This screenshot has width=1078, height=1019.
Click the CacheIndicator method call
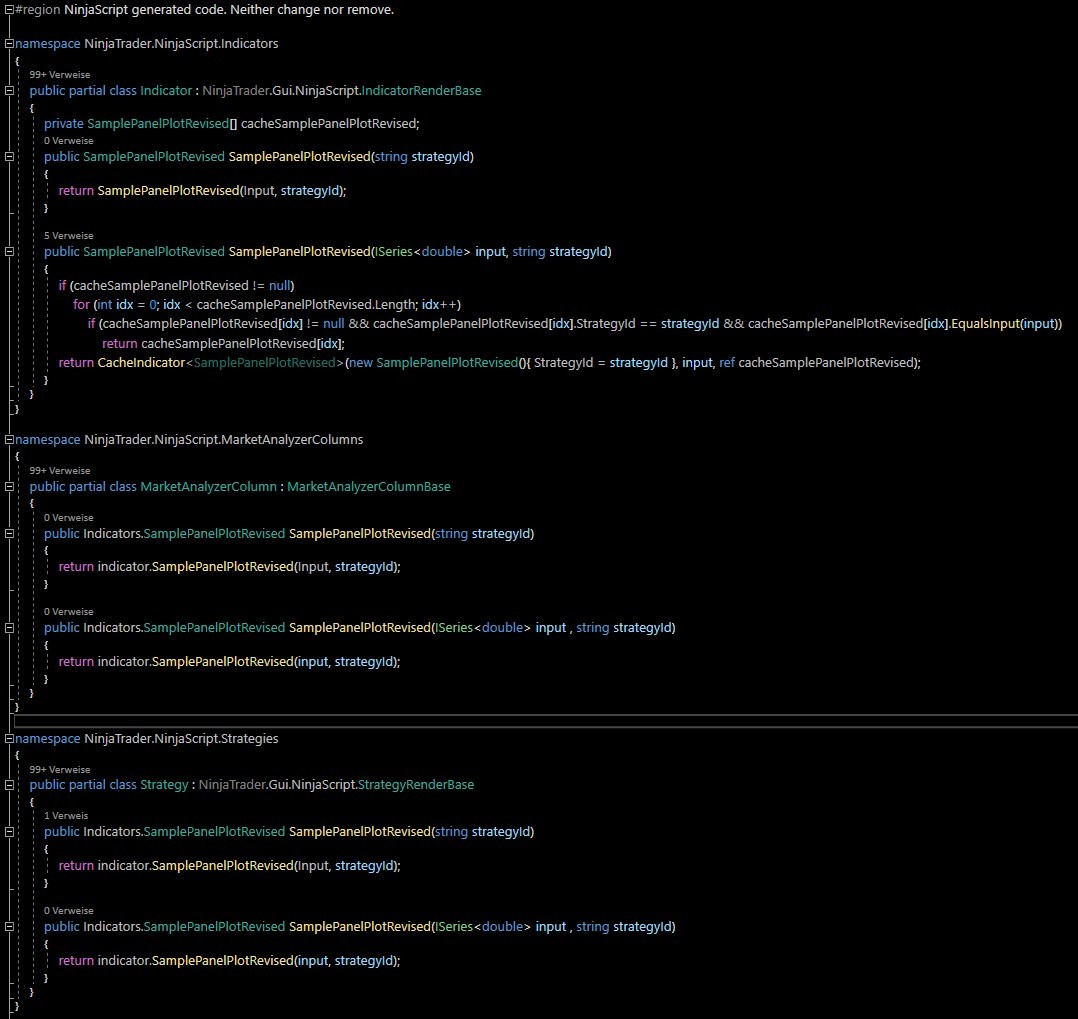[x=142, y=362]
